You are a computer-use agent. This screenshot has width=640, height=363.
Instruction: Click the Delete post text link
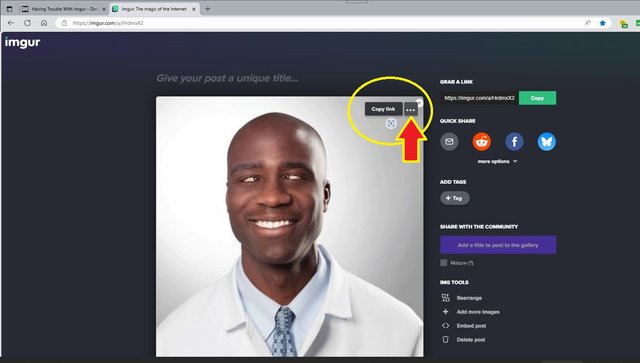click(x=471, y=340)
